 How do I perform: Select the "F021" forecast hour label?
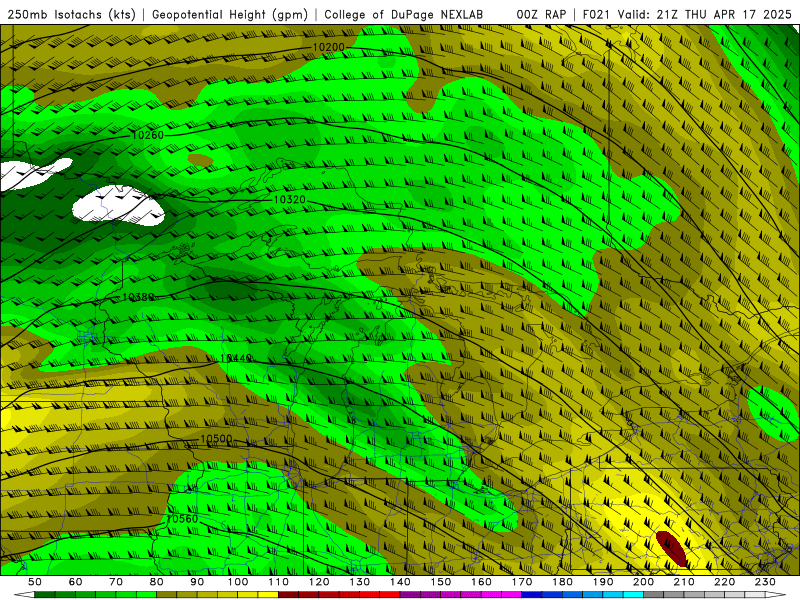point(597,14)
